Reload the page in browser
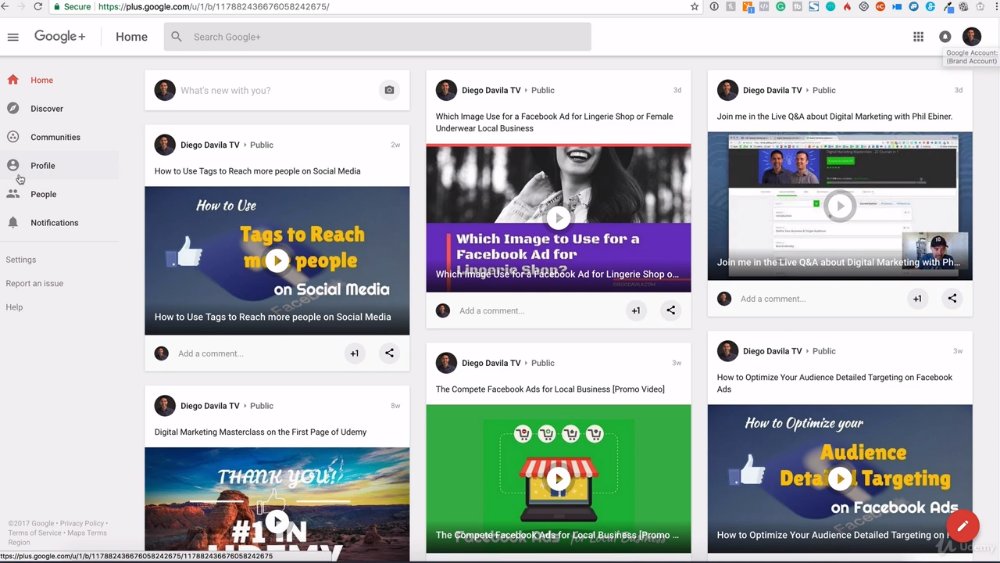 coord(38,6)
